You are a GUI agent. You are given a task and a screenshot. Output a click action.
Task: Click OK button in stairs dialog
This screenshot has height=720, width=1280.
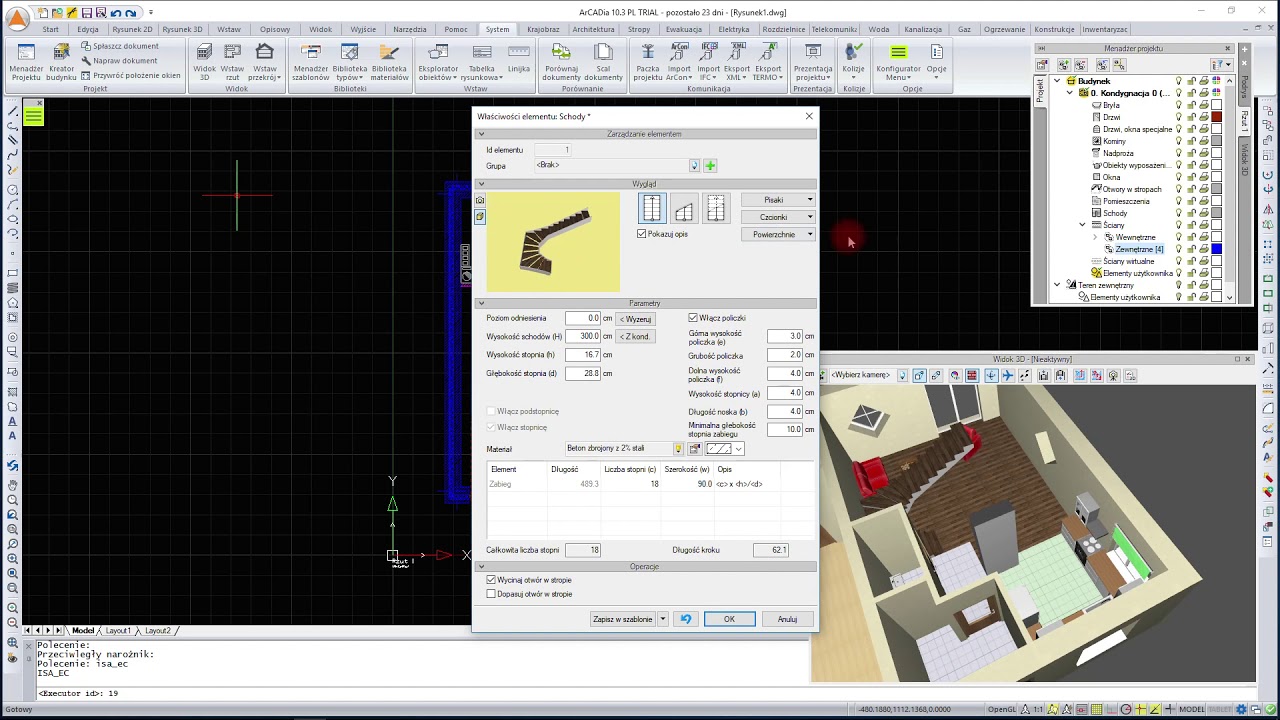pyautogui.click(x=729, y=619)
